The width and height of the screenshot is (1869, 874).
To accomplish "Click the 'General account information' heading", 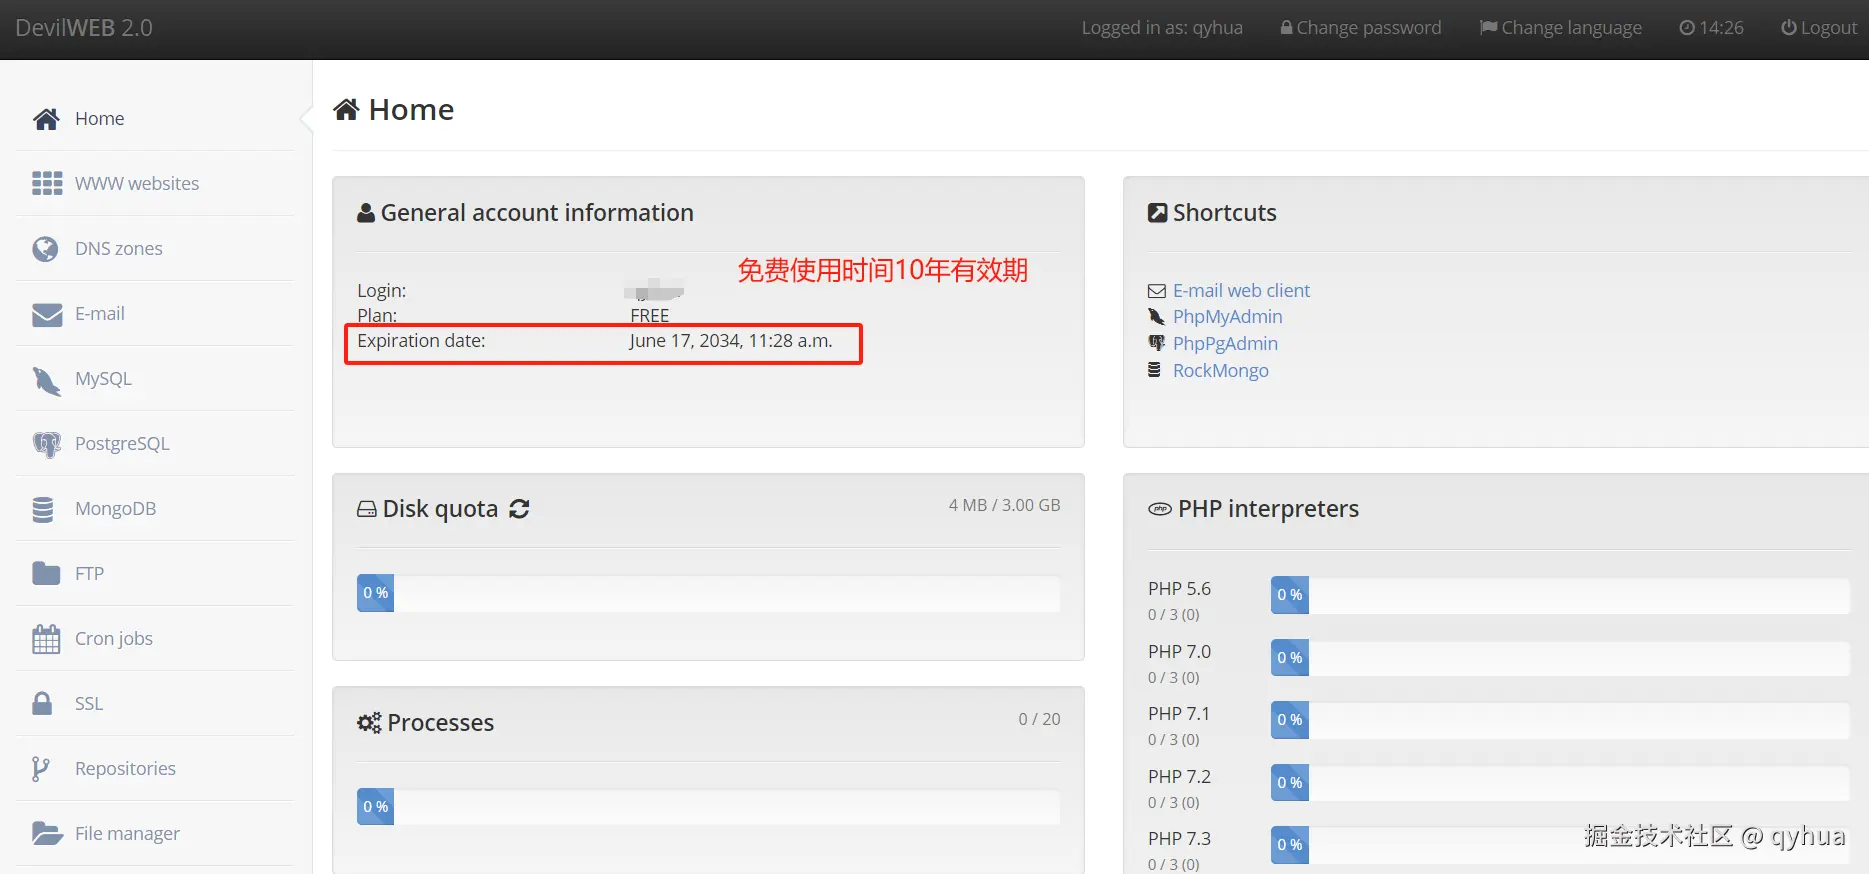I will coord(537,213).
